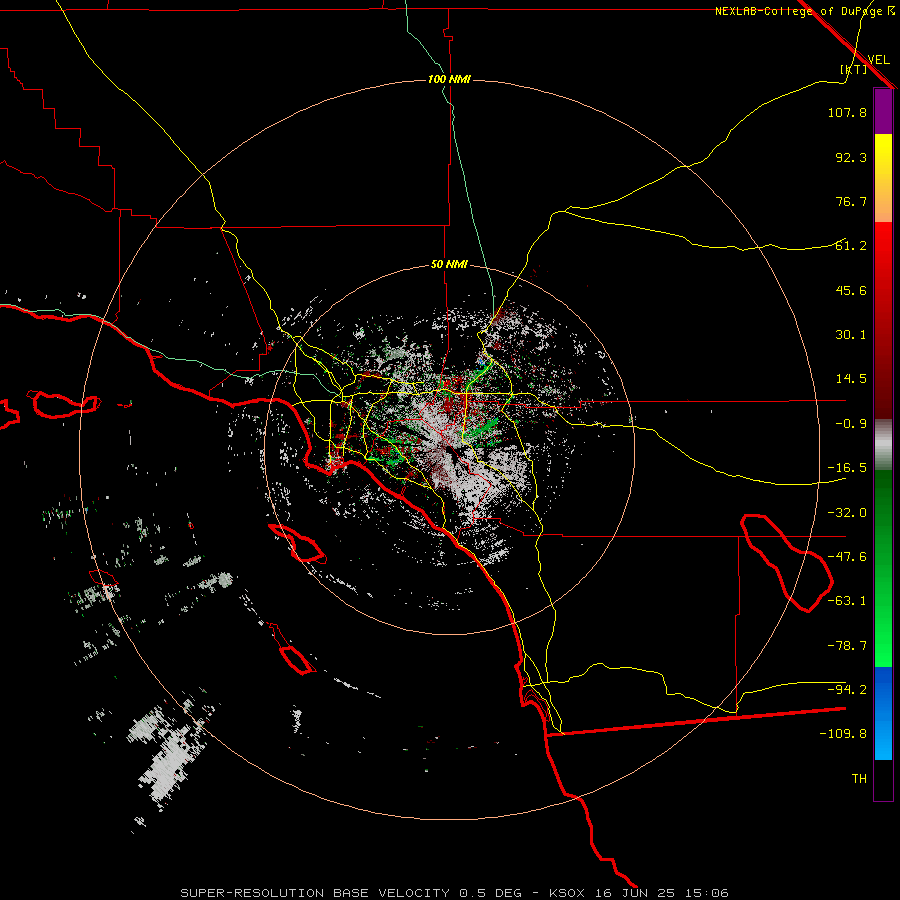Screen dimensions: 900x900
Task: Click the gray near-zero segment of color bar
Action: click(x=883, y=445)
